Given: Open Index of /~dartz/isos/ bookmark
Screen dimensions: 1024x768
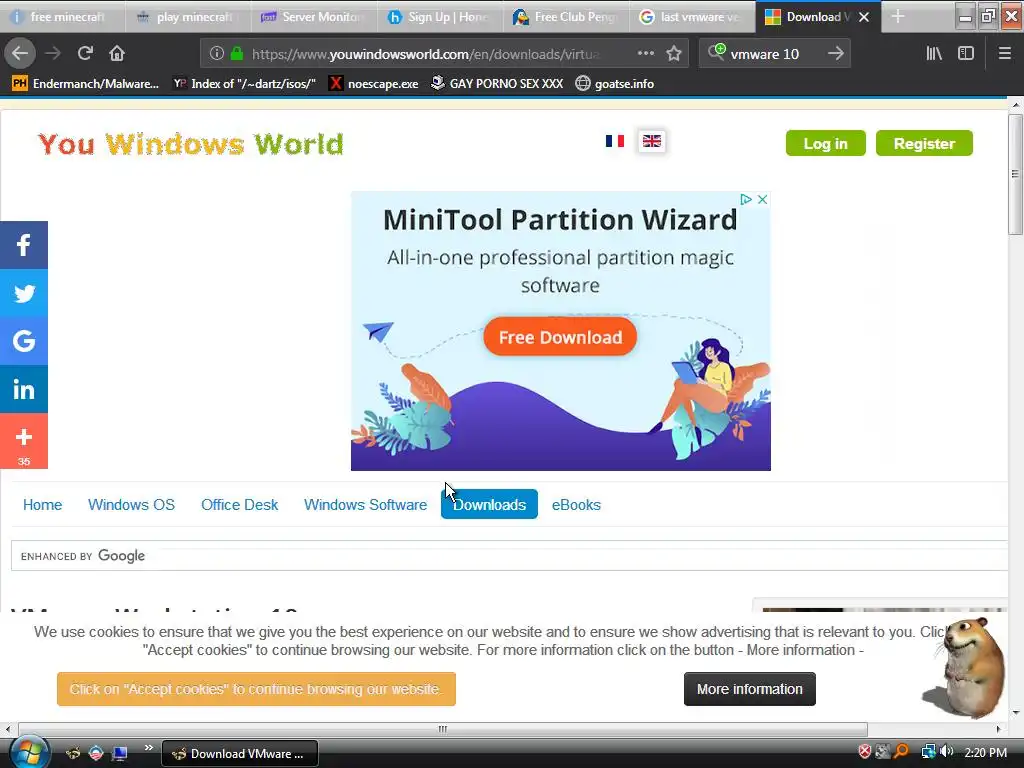Looking at the screenshot, I should pos(244,84).
